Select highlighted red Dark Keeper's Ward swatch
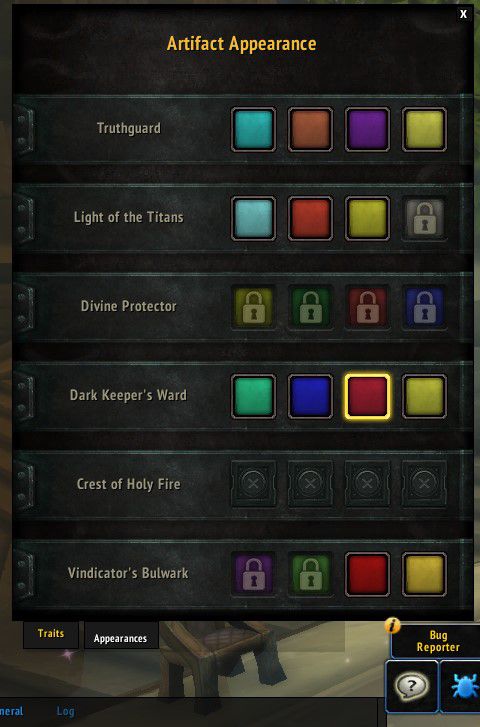The image size is (480, 727). pos(367,396)
